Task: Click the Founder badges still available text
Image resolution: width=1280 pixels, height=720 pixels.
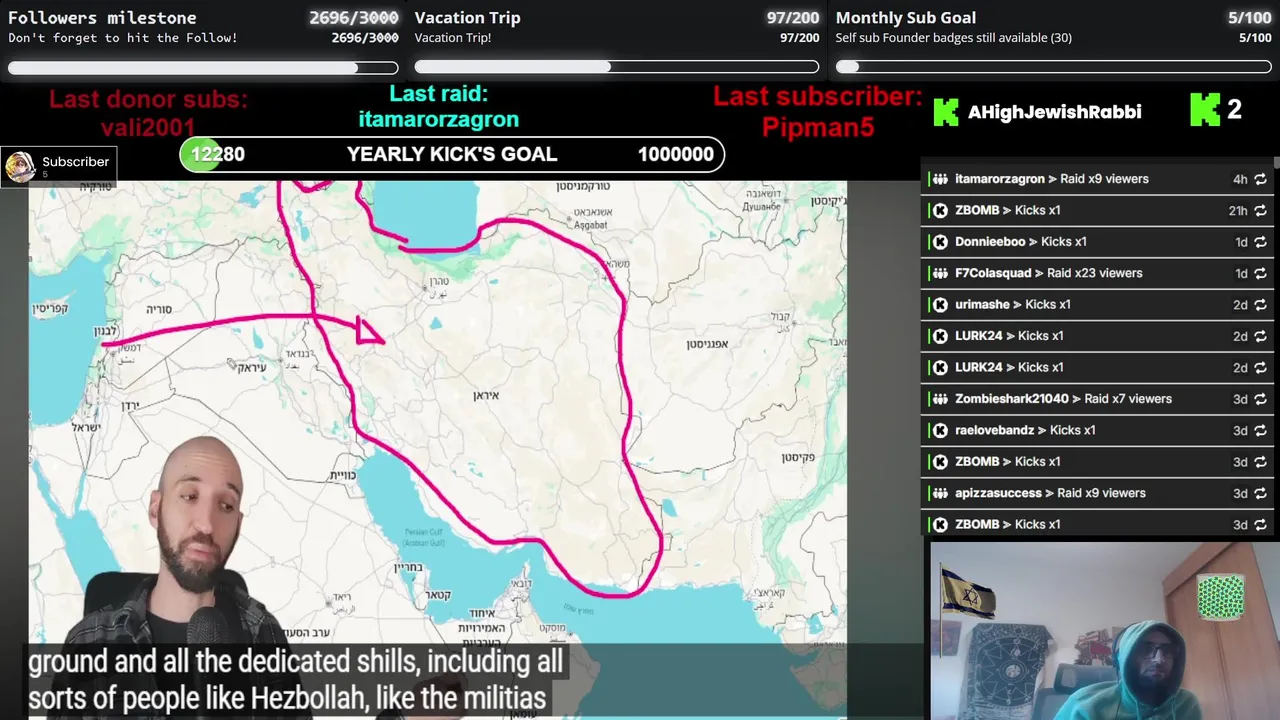Action: [x=954, y=38]
